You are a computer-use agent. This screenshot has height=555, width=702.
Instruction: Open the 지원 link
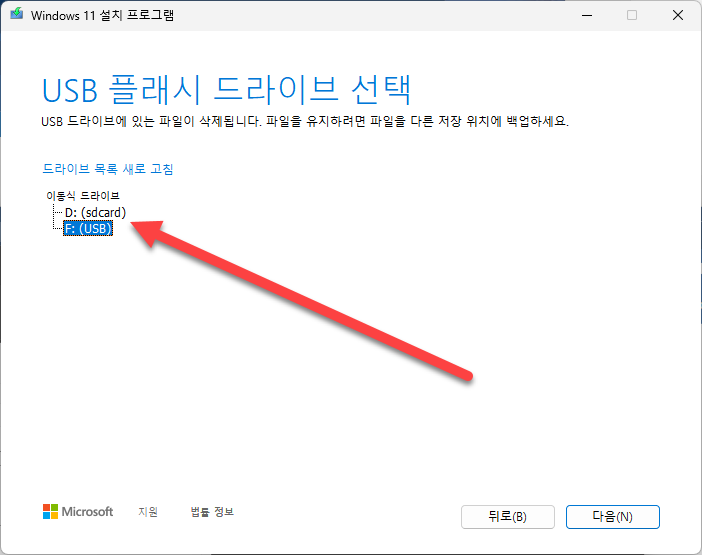(148, 512)
